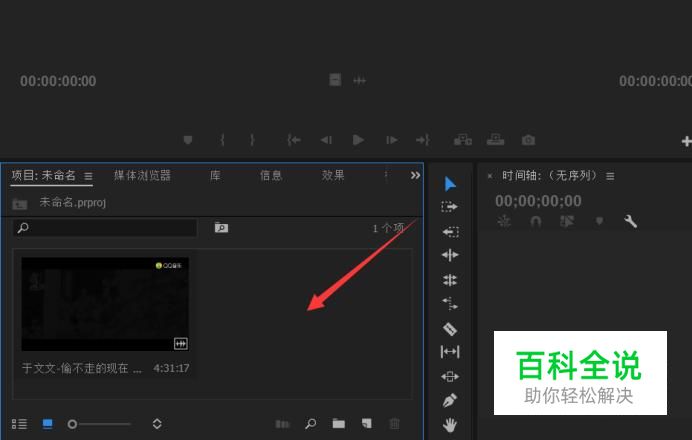Go to Out point button
Viewport: 692px width, 440px height.
423,140
